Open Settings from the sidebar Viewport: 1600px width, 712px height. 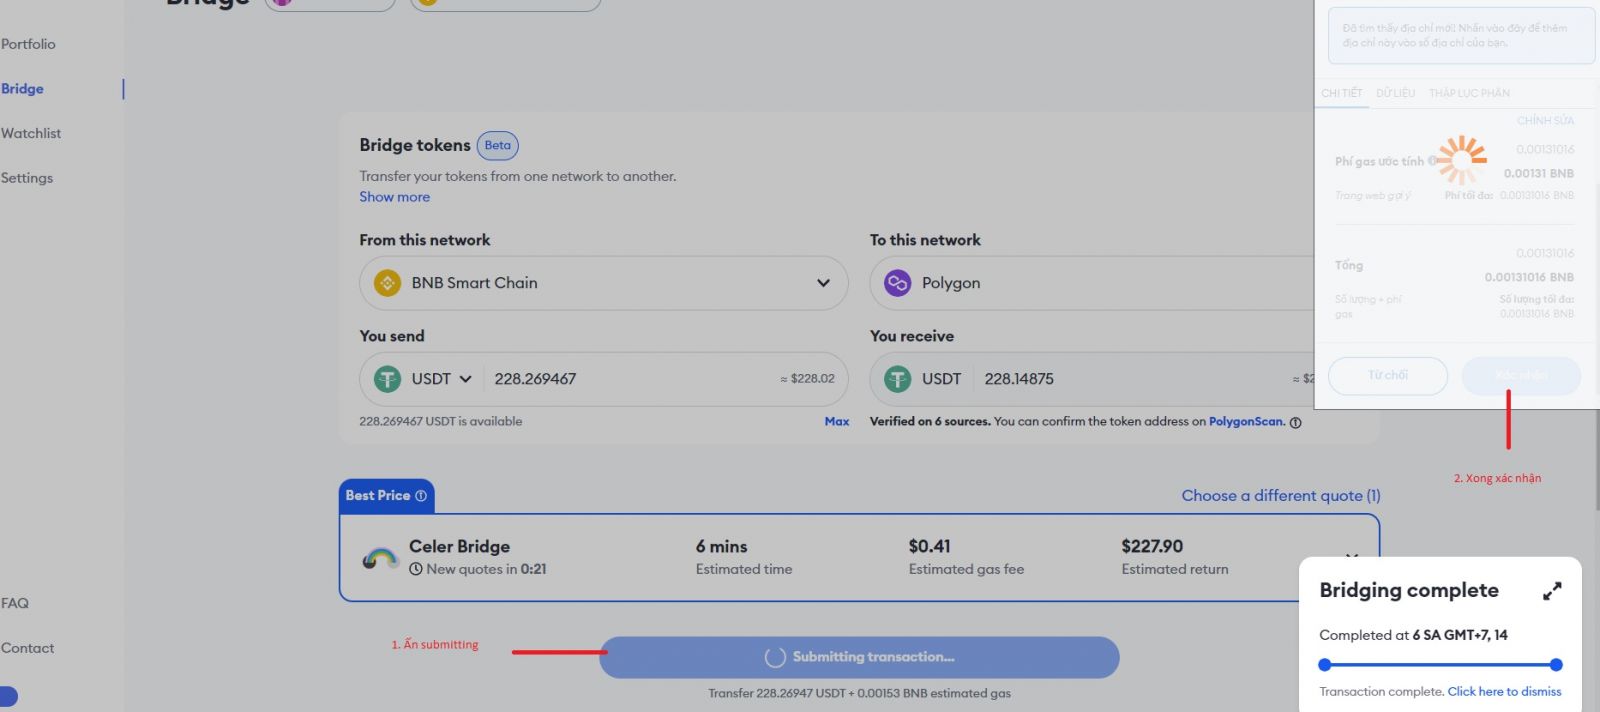click(x=27, y=178)
